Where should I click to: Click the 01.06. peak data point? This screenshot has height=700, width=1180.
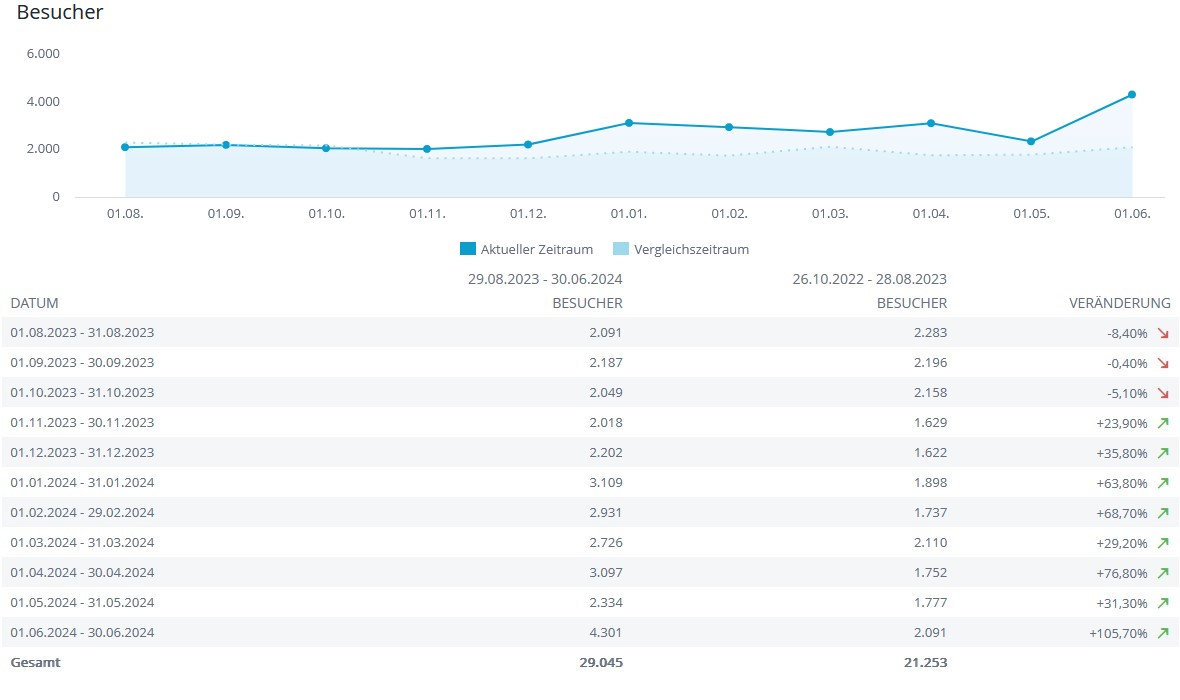click(1131, 95)
